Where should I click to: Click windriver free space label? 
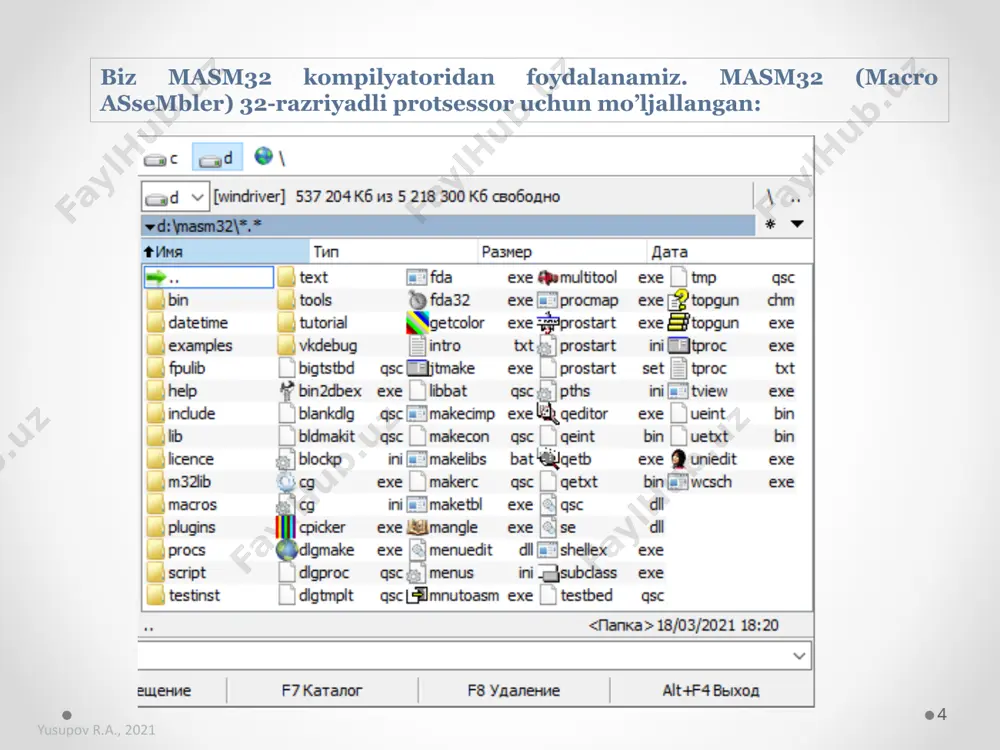tap(386, 196)
